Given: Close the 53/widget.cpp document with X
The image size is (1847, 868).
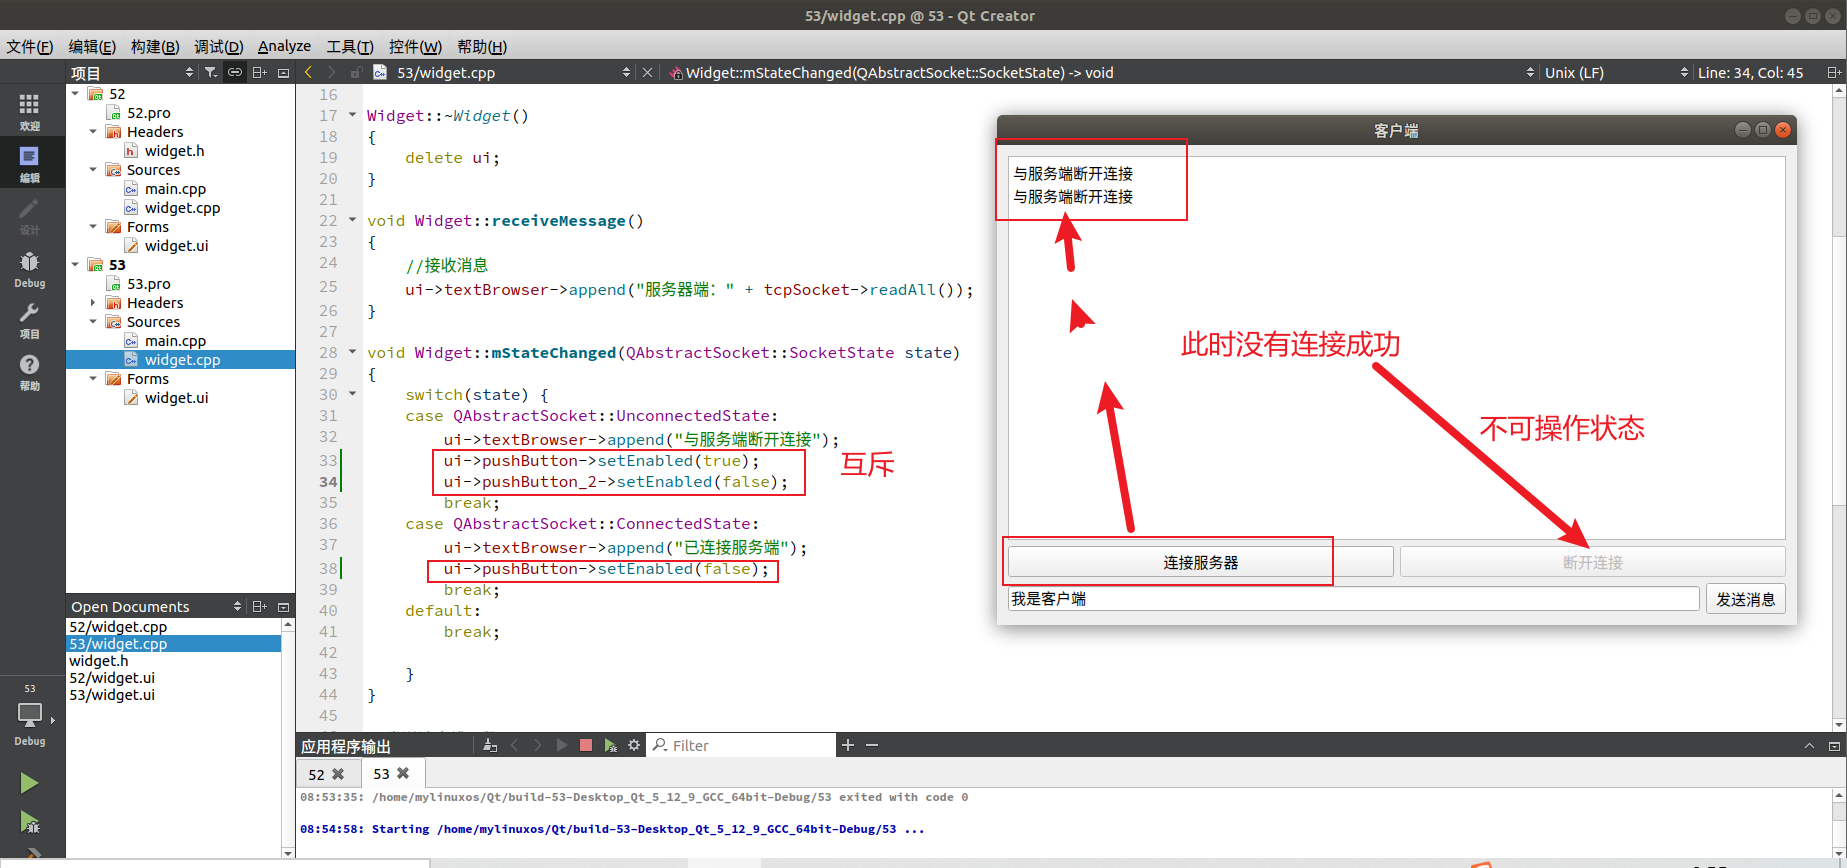Looking at the screenshot, I should point(647,72).
